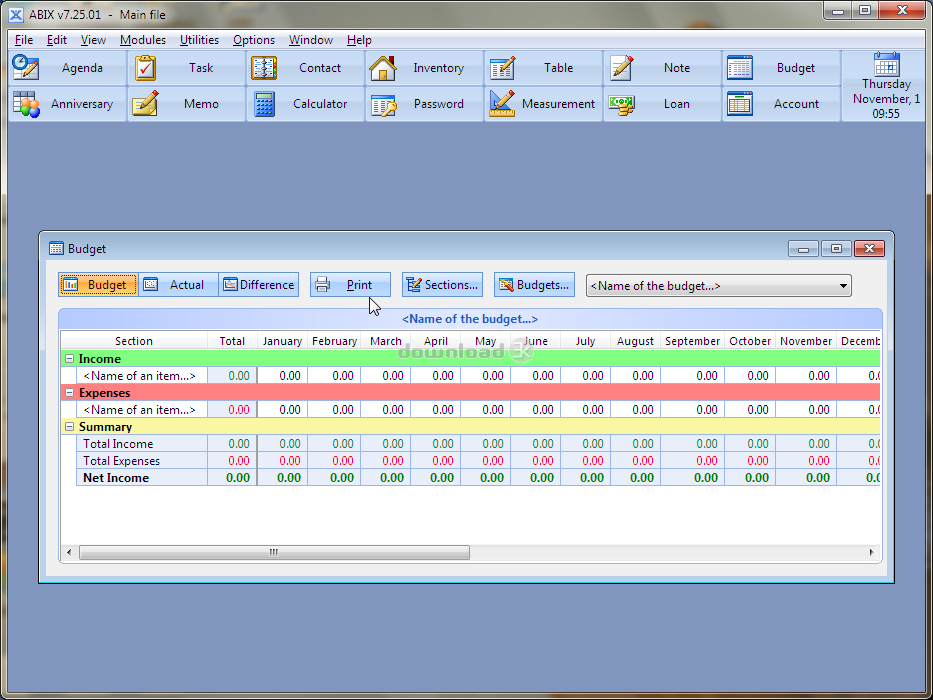The height and width of the screenshot is (700, 933).
Task: Launch the Calculator icon
Action: pos(264,104)
